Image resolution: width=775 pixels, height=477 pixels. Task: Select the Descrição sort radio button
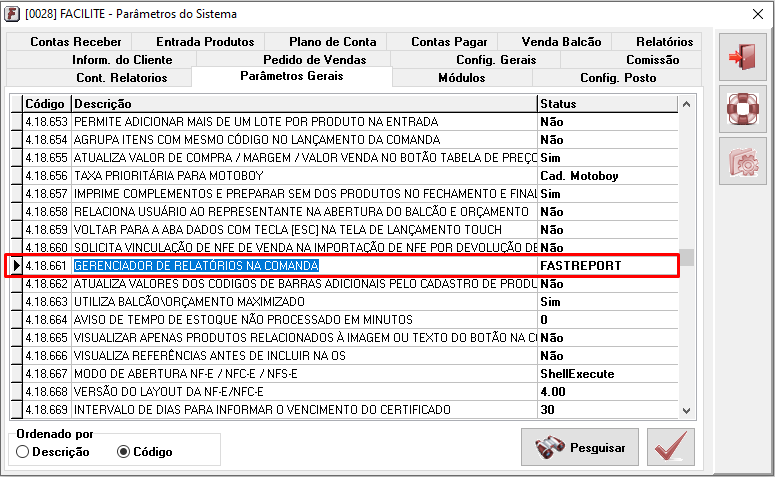23,452
